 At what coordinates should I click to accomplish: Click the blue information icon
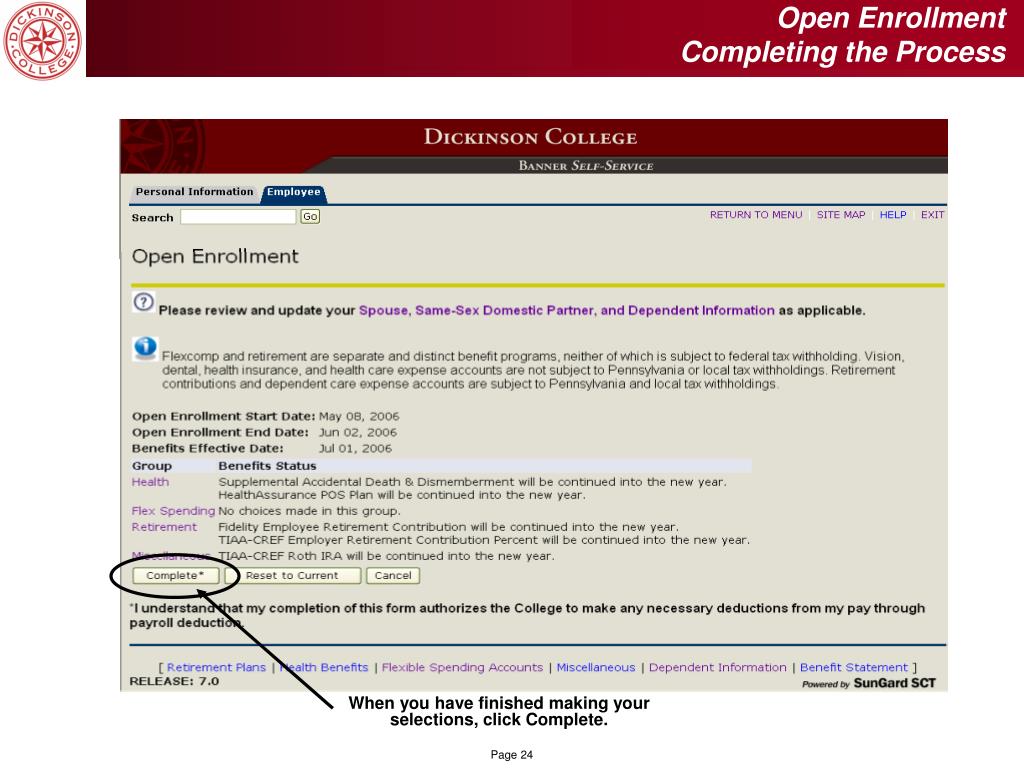pos(145,348)
